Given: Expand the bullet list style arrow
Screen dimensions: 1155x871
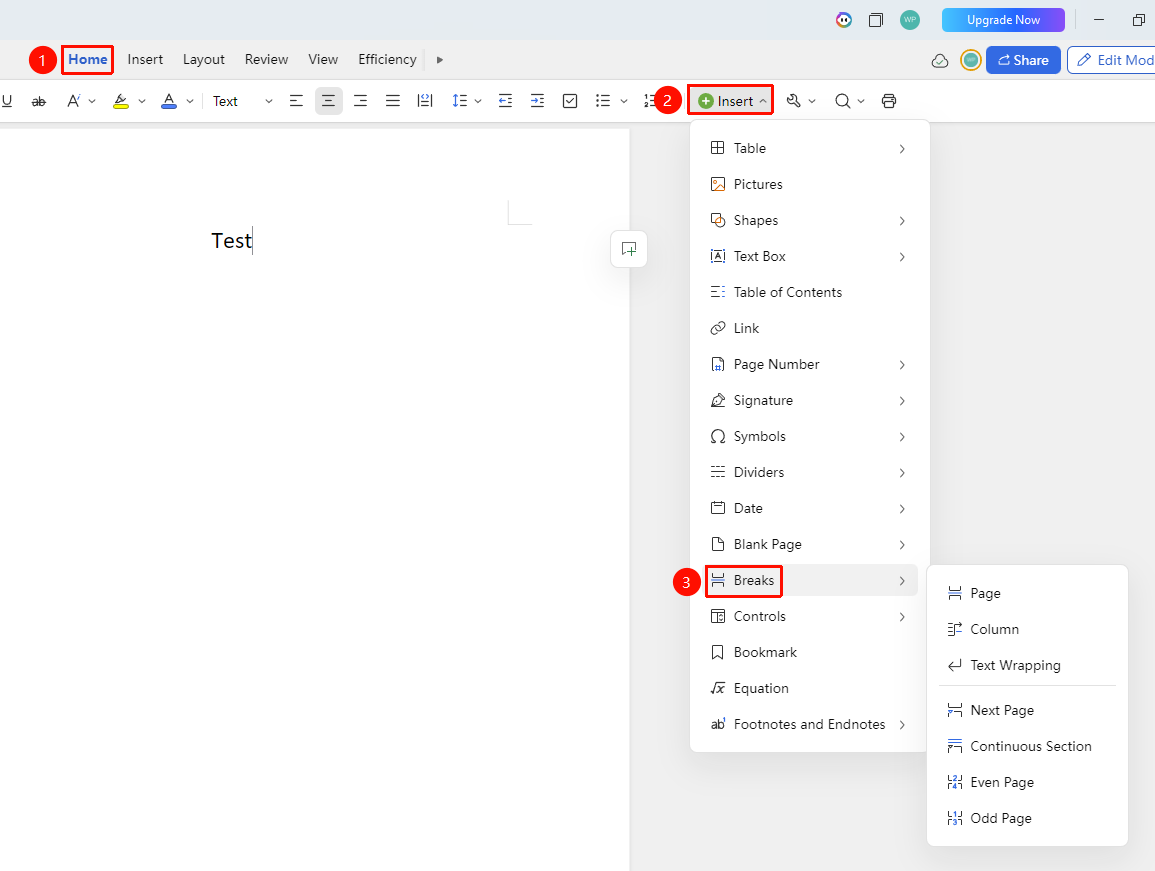Looking at the screenshot, I should point(624,102).
